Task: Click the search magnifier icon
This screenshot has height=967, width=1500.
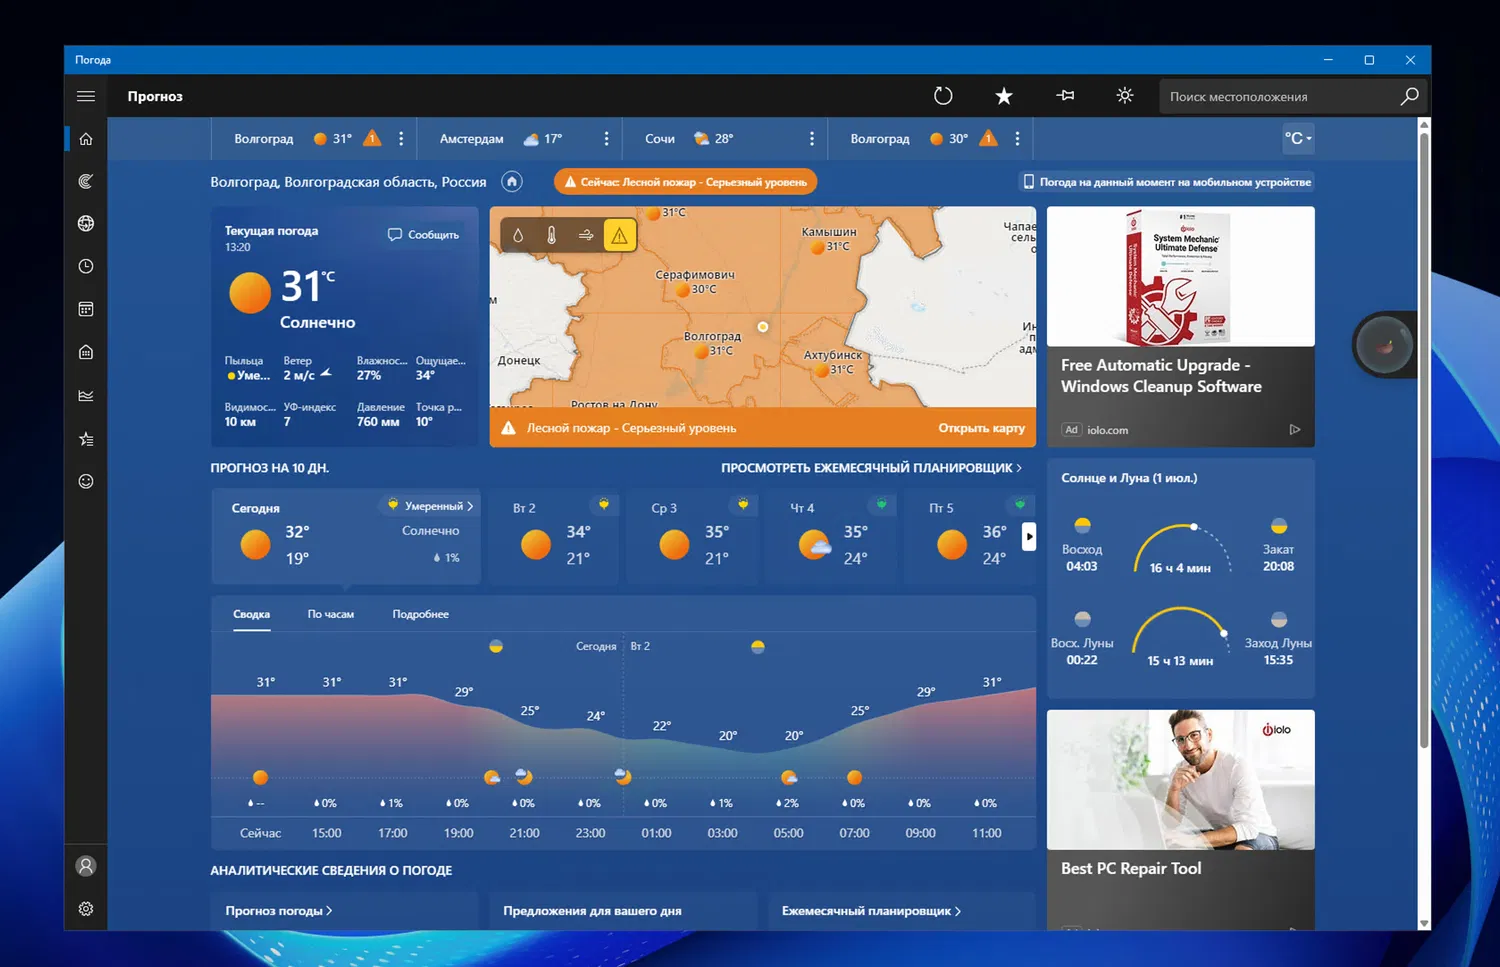Action: (1409, 96)
